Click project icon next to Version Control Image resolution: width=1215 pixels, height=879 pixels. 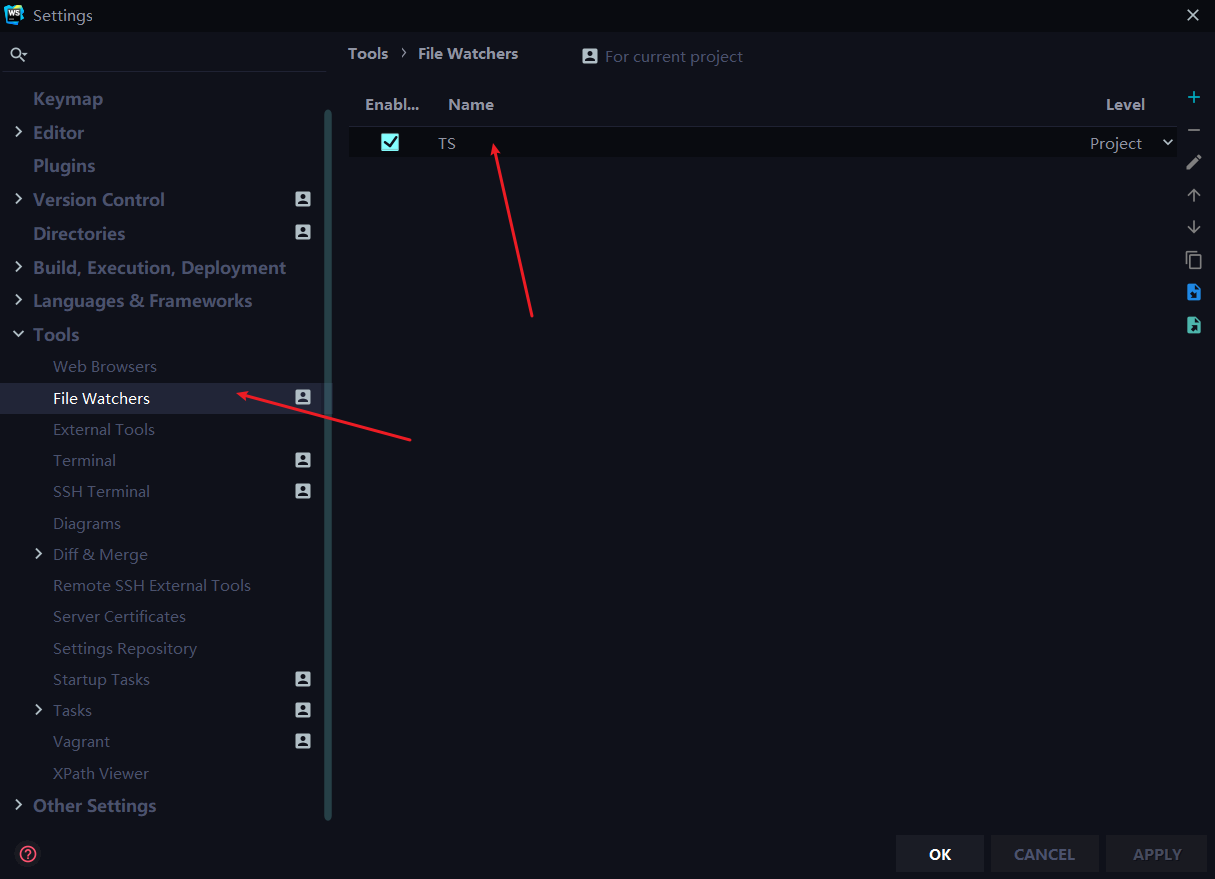[x=303, y=199]
